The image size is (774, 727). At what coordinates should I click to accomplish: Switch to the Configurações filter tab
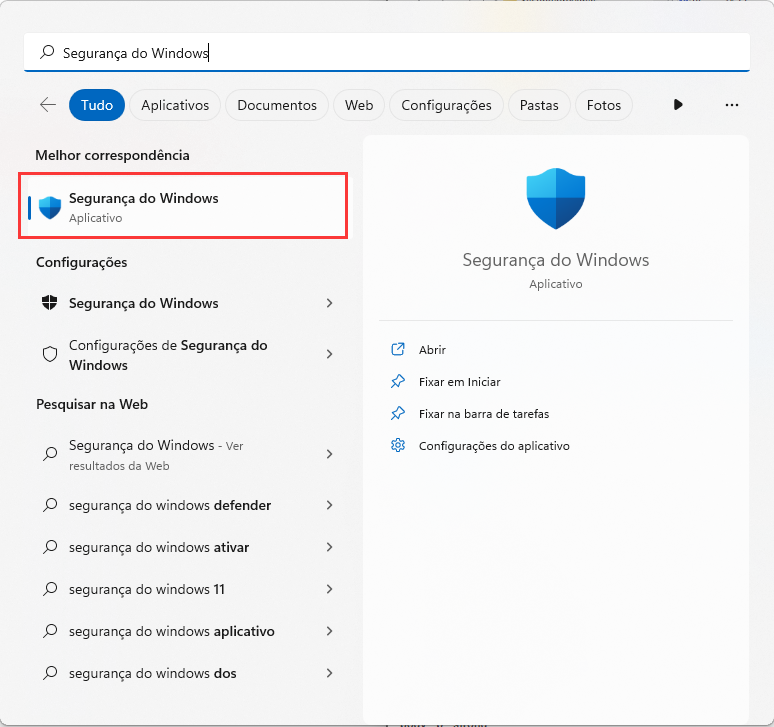point(446,105)
